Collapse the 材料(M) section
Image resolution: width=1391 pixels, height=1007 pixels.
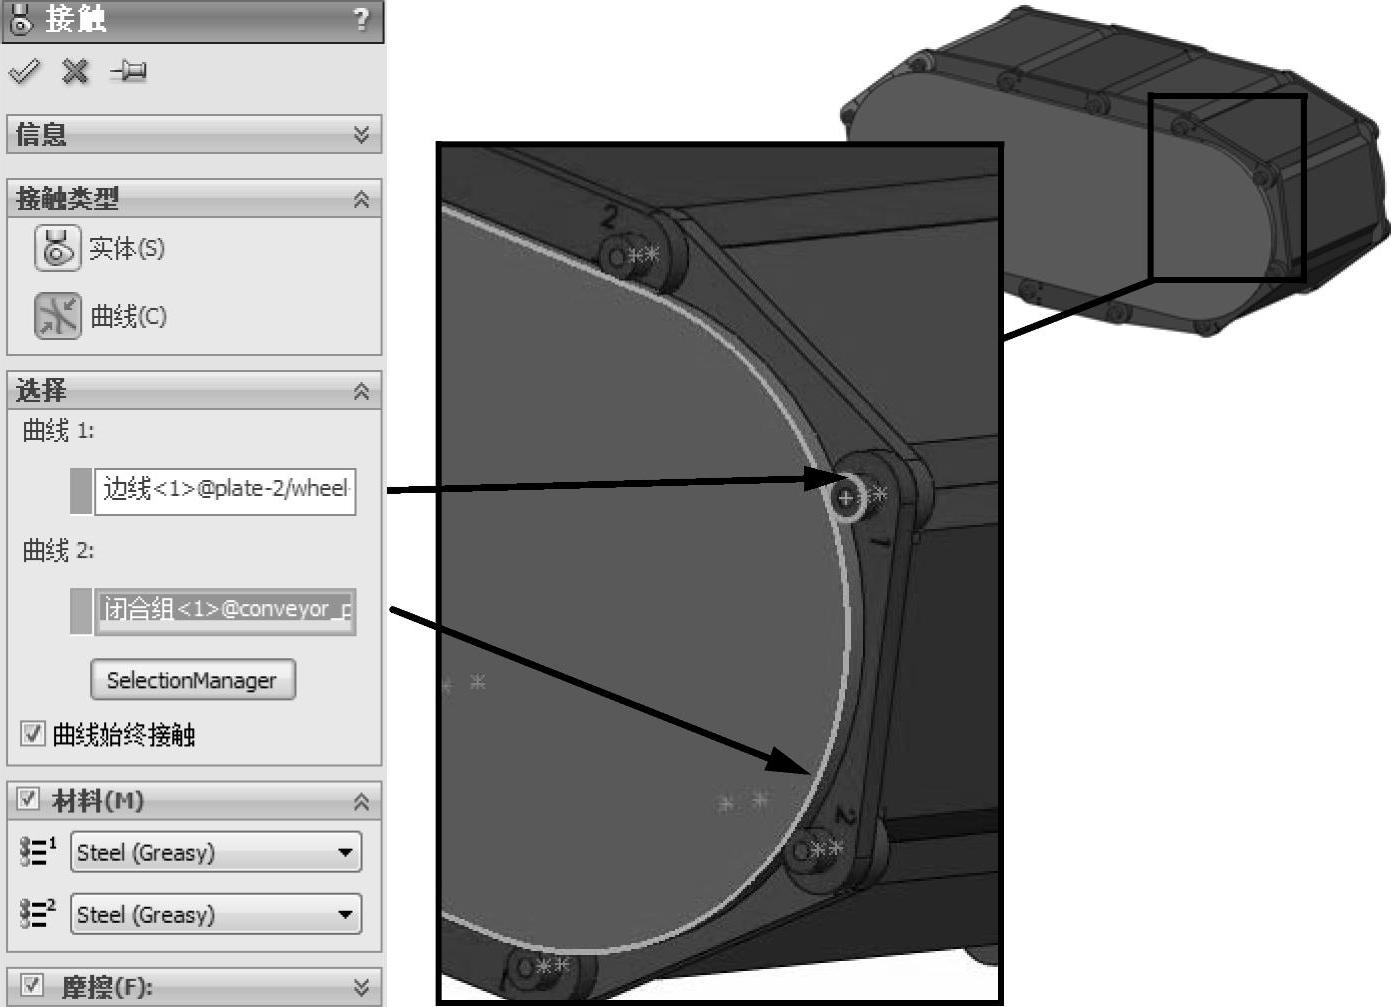tap(361, 801)
